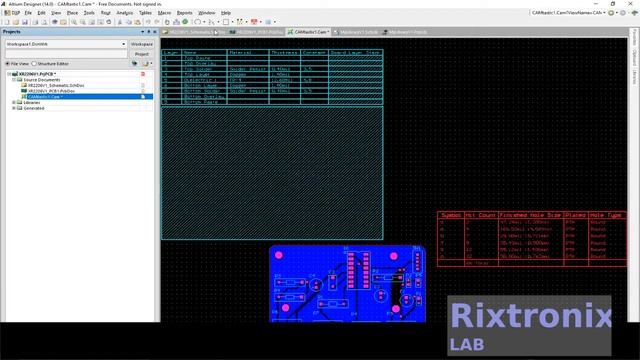The width and height of the screenshot is (640, 360).
Task: Expand the Generated folder
Action: pyautogui.click(x=14, y=108)
